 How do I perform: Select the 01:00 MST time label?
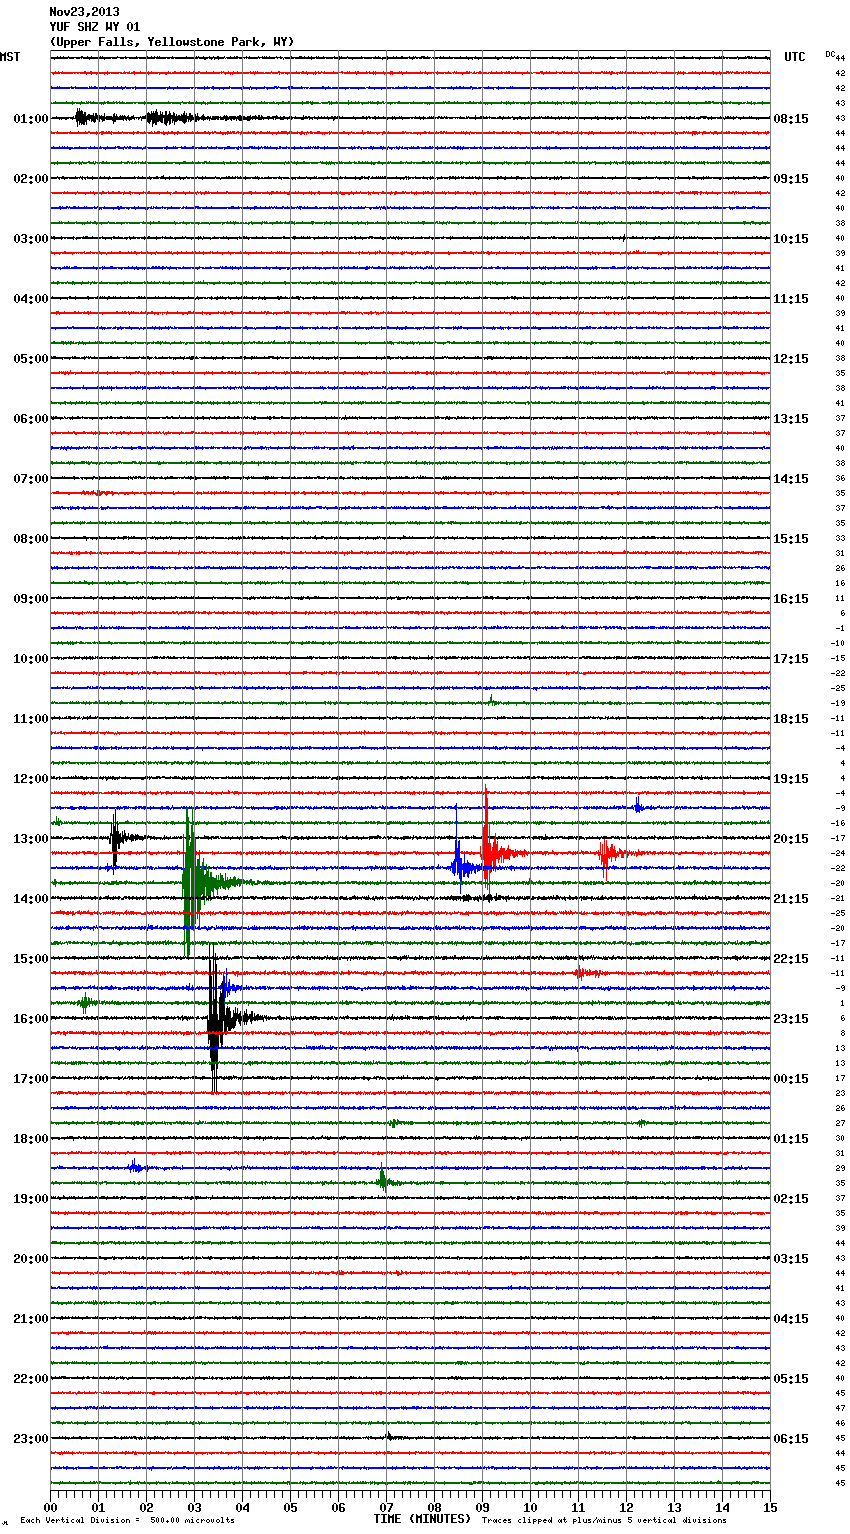[x=30, y=119]
